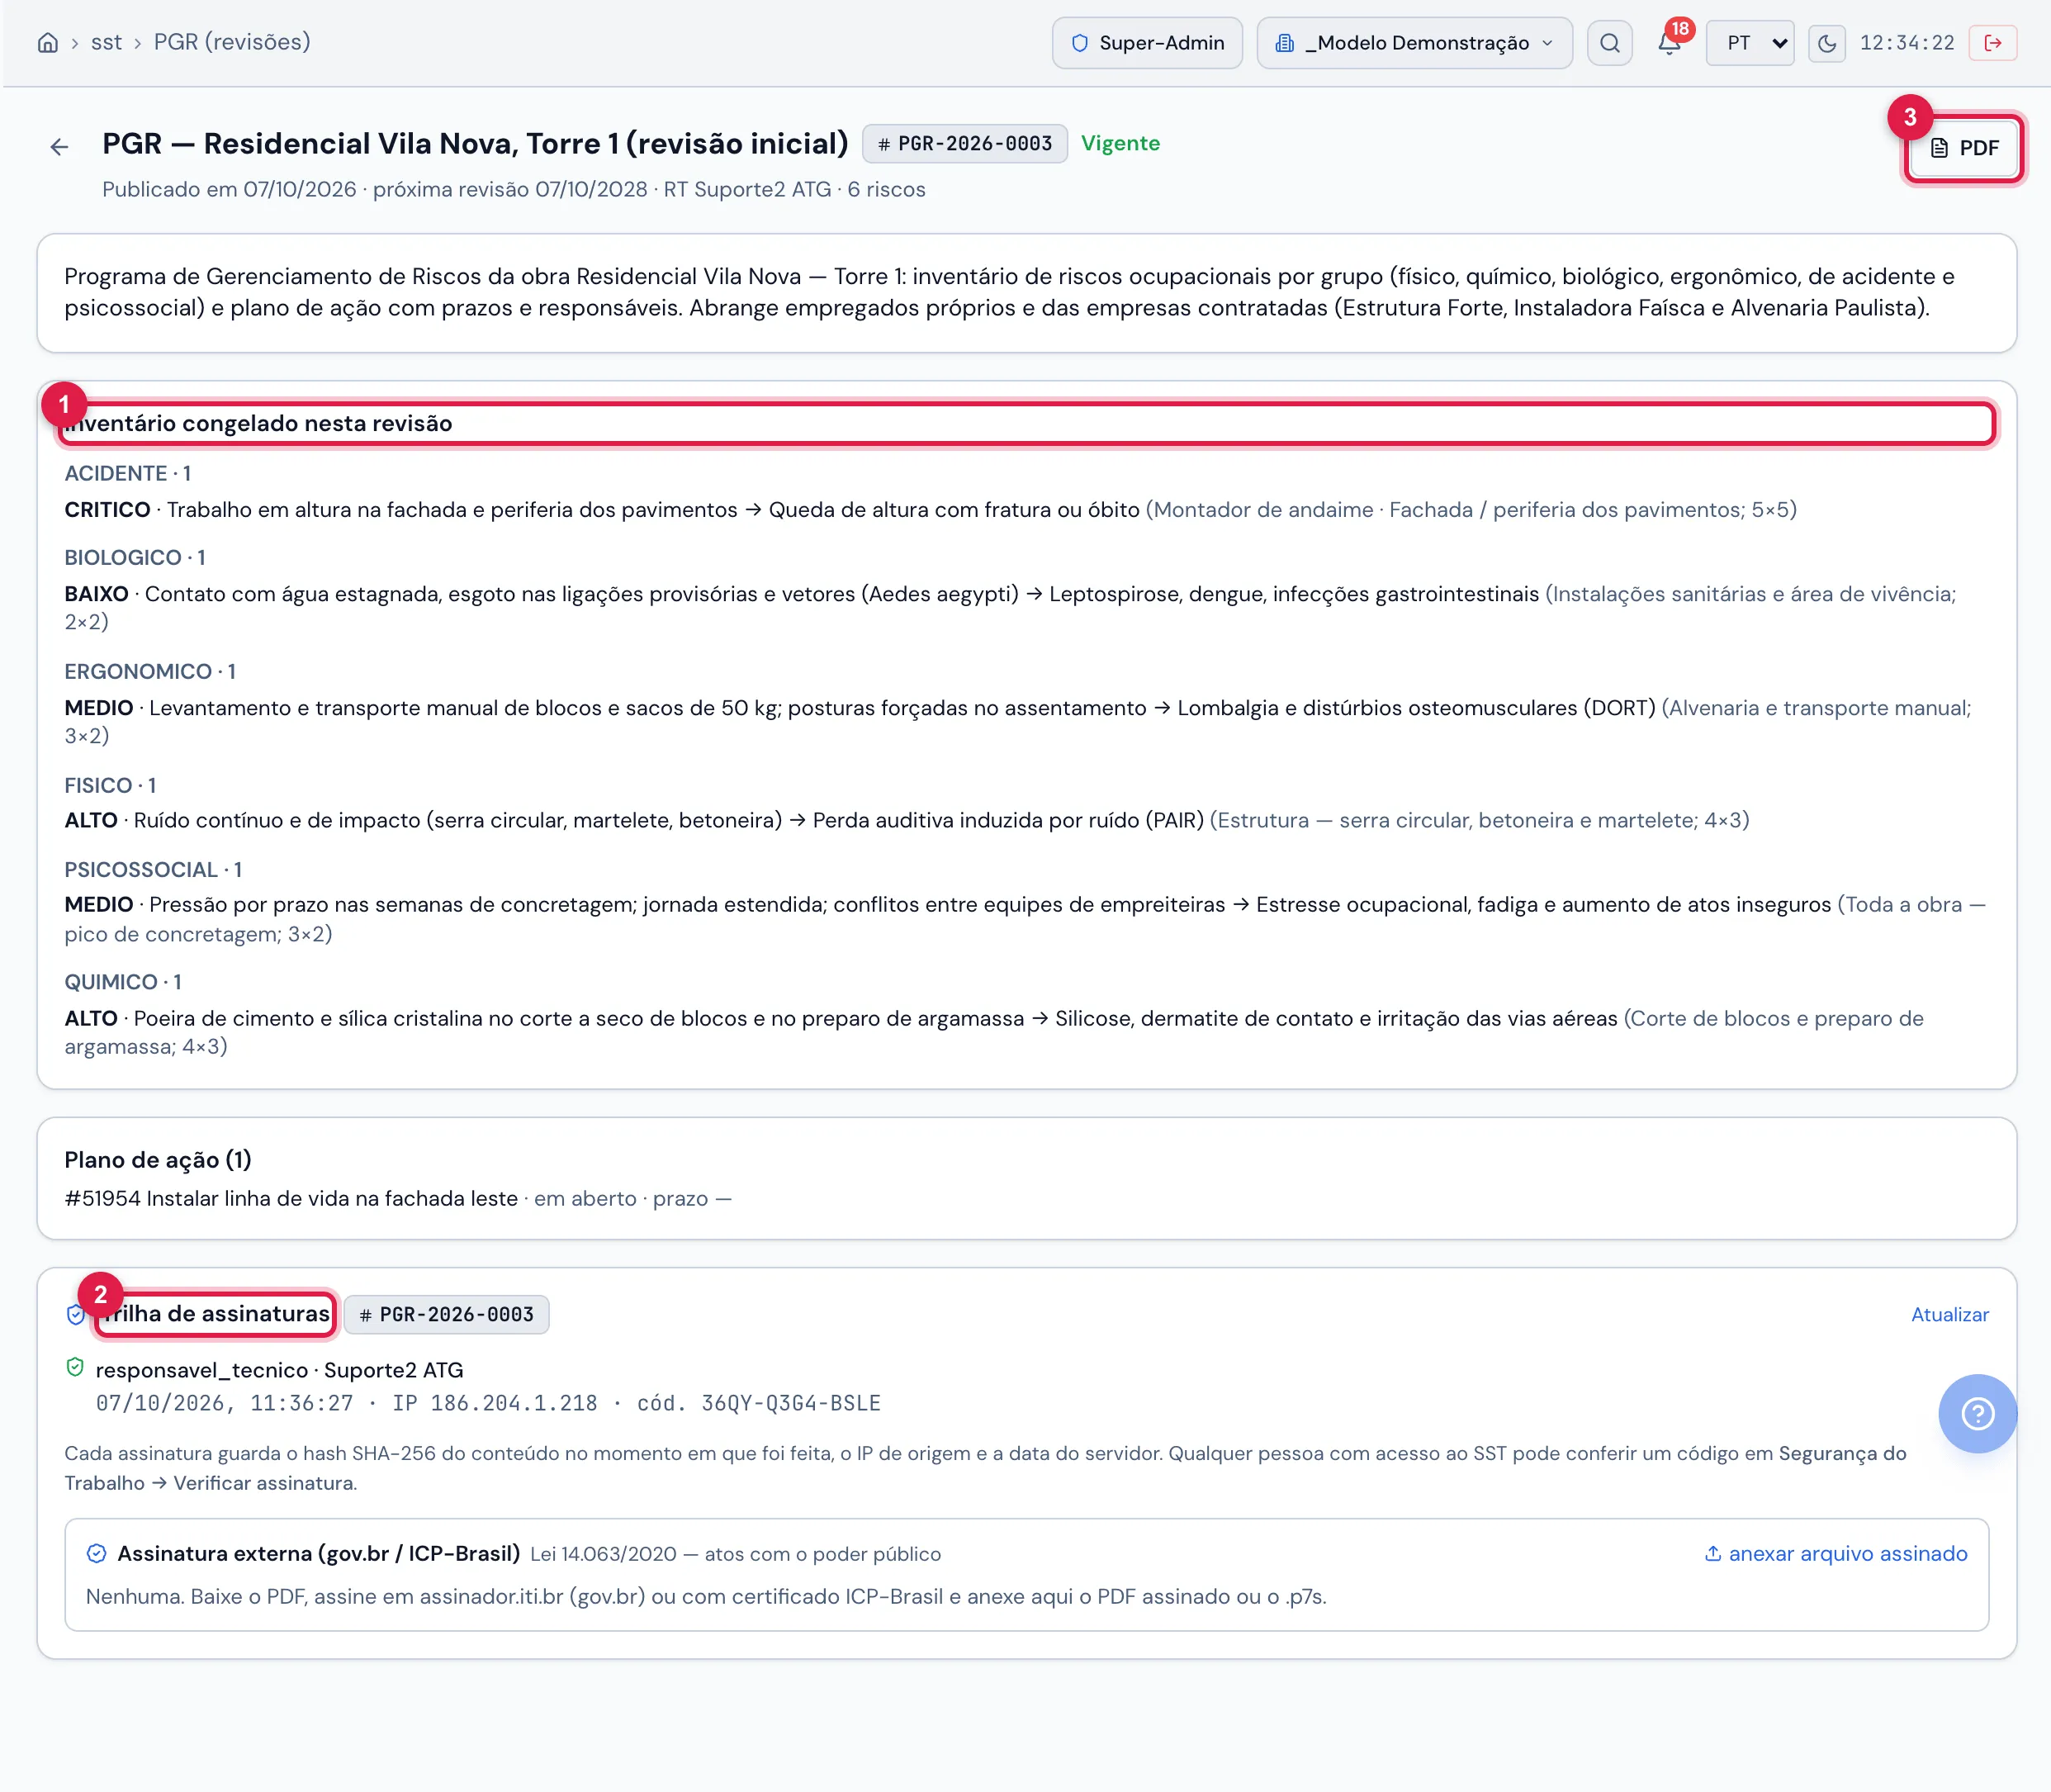Viewport: 2051px width, 1792px height.
Task: Click anexar arquivo assinado link
Action: (1836, 1553)
